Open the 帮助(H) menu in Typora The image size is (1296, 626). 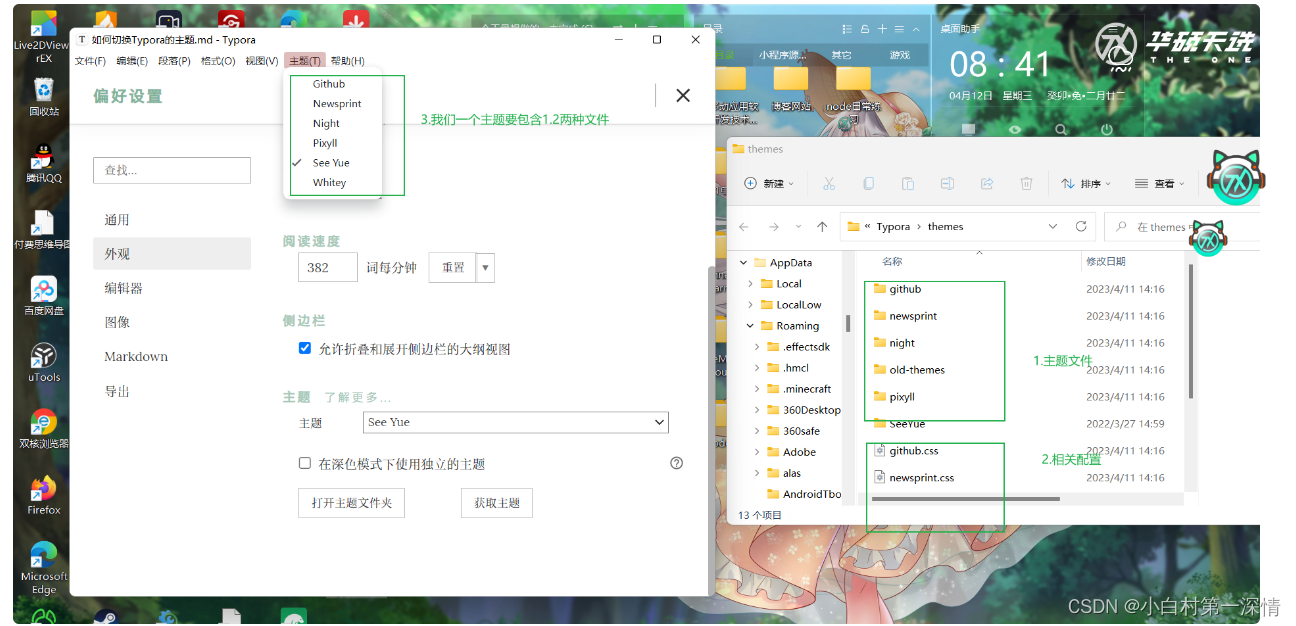click(348, 61)
